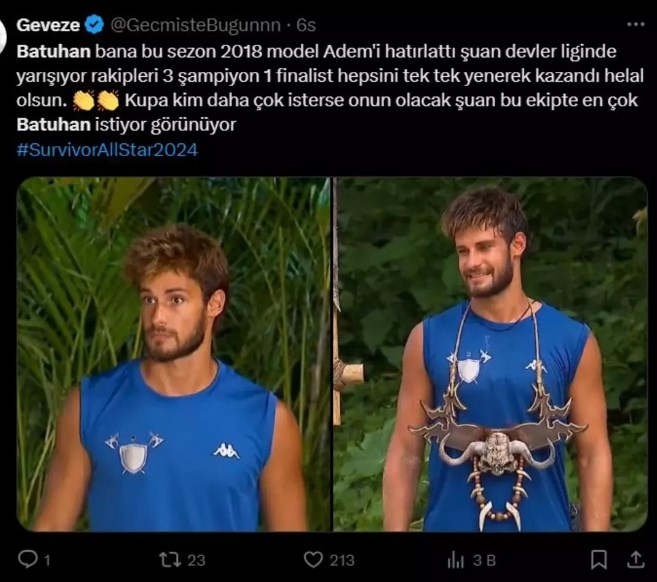The image size is (657, 582).
Task: Open the tweet via the 6s timestamp
Action: click(306, 25)
